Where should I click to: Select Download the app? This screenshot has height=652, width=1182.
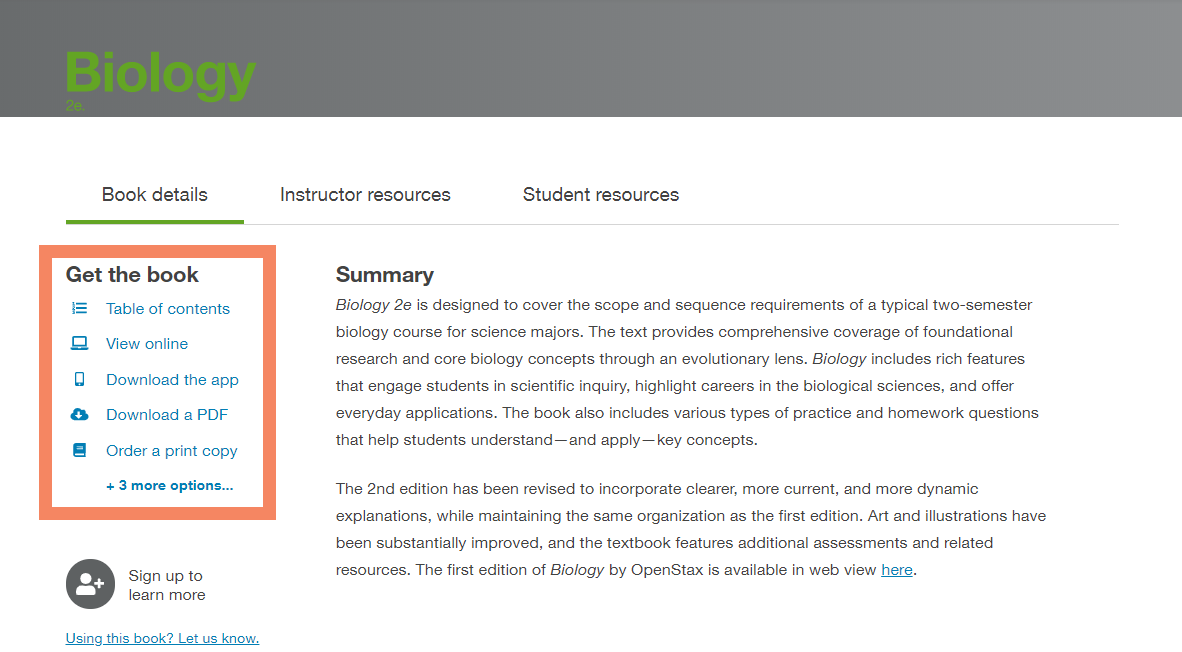172,379
